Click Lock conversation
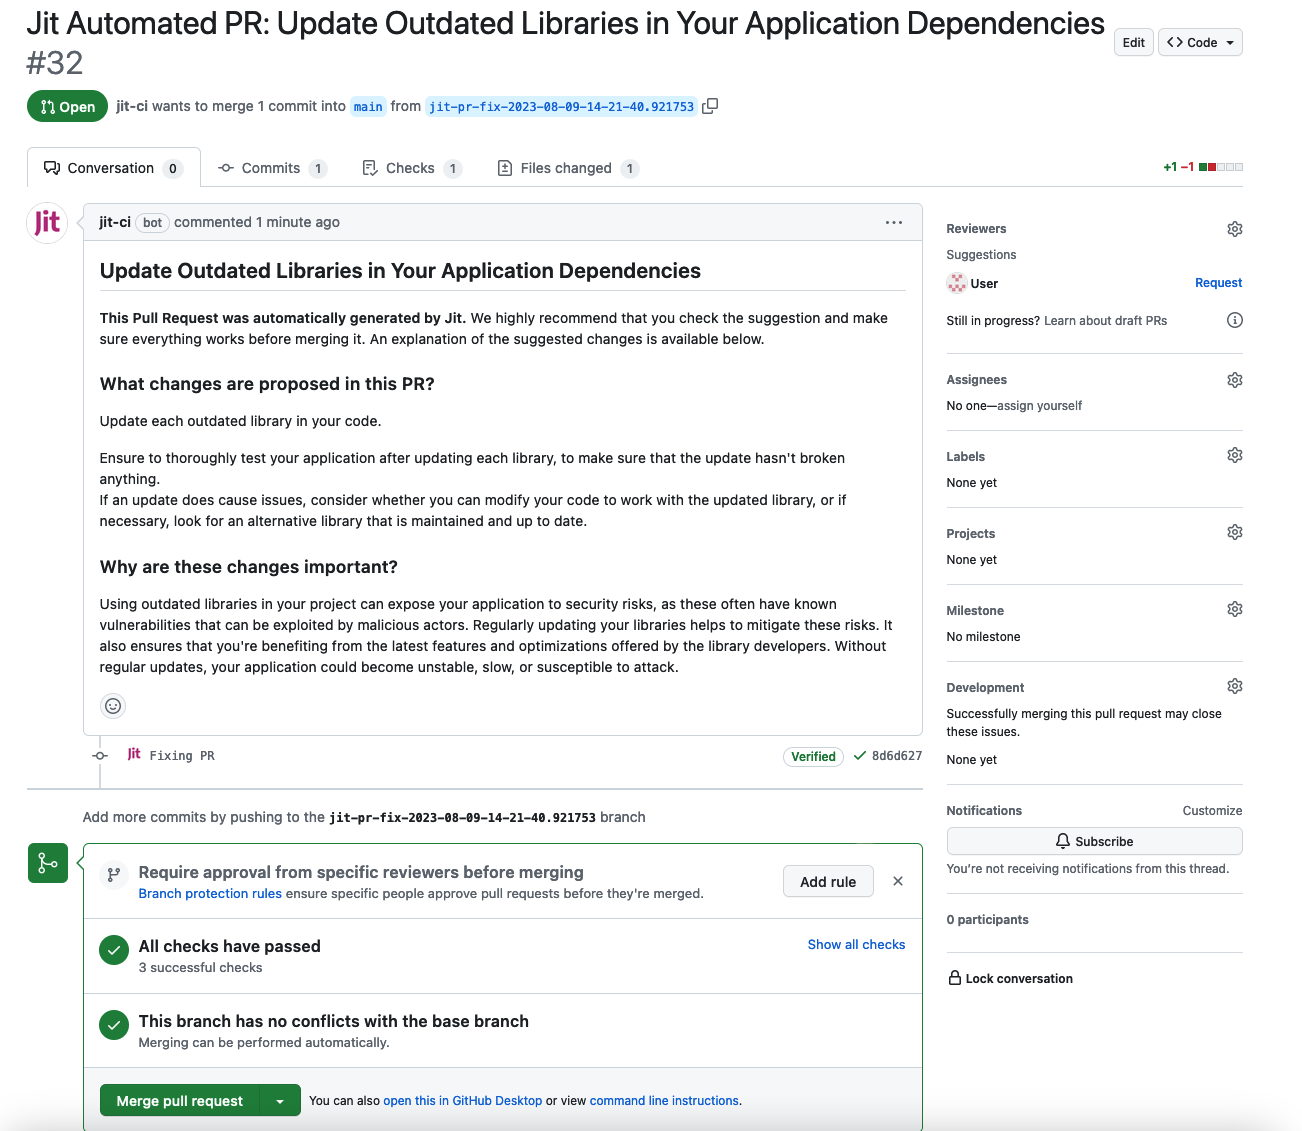This screenshot has height=1131, width=1302. tap(1010, 978)
